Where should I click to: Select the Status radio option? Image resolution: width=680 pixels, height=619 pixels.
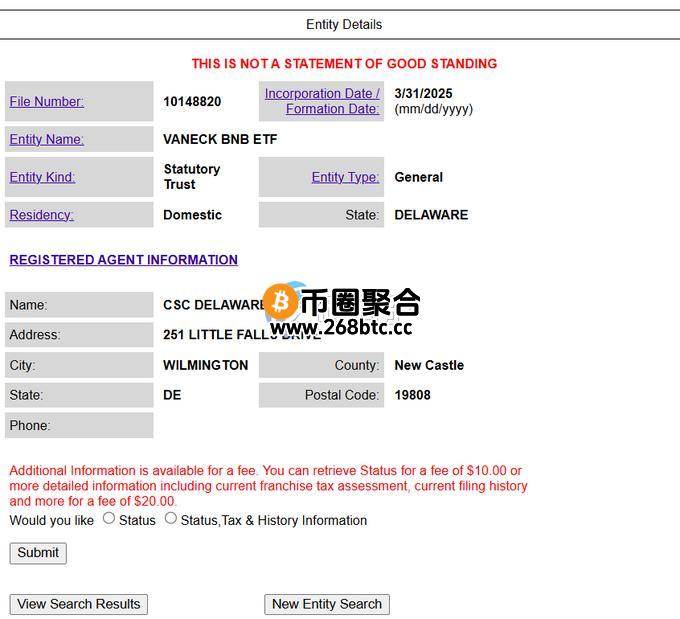click(x=109, y=518)
